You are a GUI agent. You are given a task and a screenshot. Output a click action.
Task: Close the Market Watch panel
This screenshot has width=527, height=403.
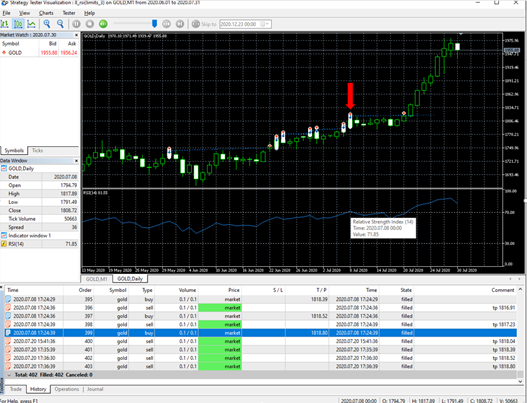pyautogui.click(x=76, y=35)
